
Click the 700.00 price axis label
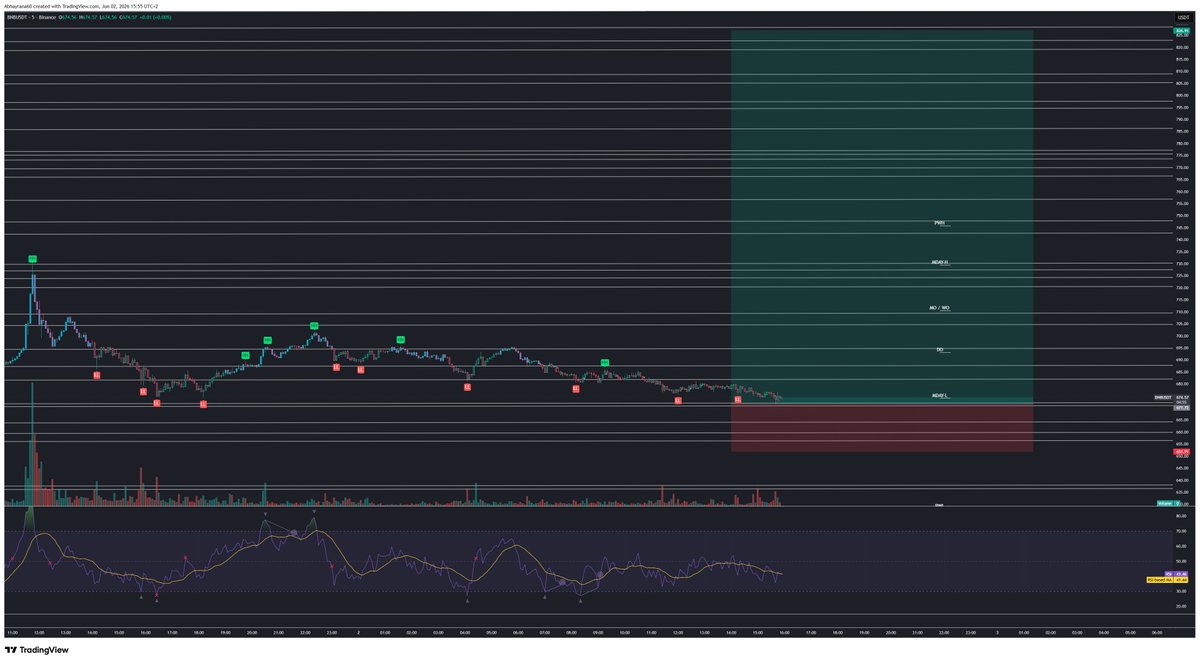tap(1181, 335)
